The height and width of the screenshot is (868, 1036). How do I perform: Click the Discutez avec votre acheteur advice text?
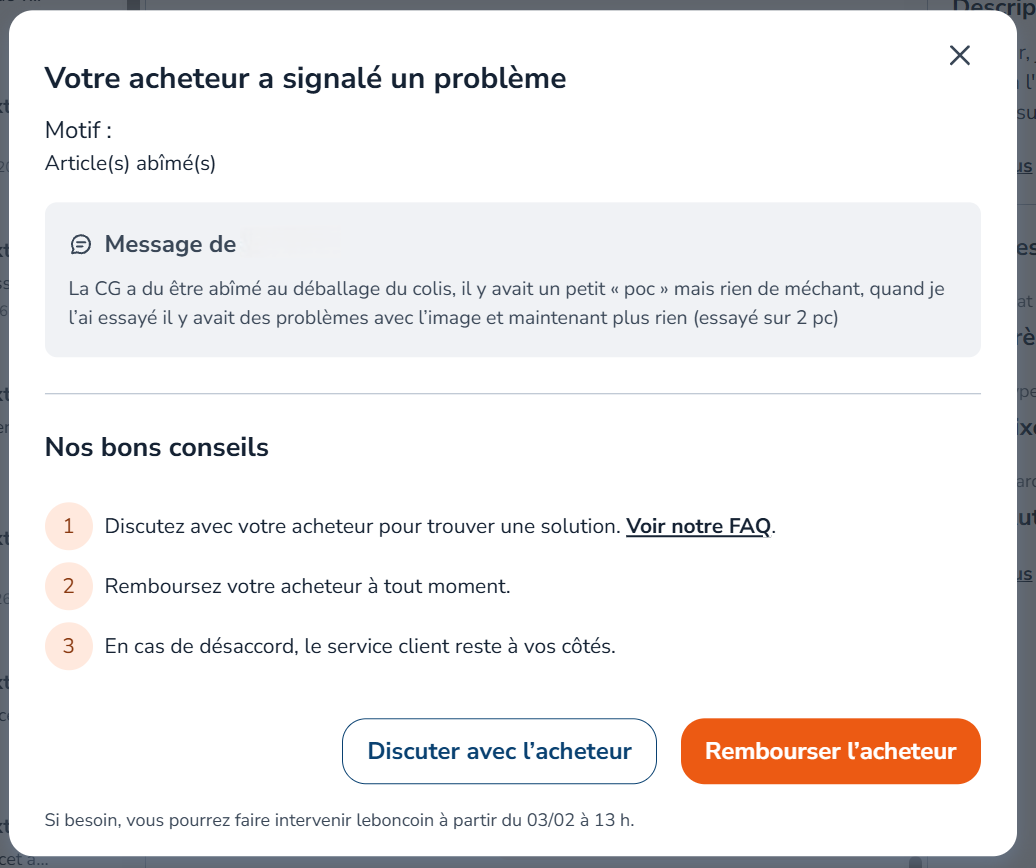[362, 526]
